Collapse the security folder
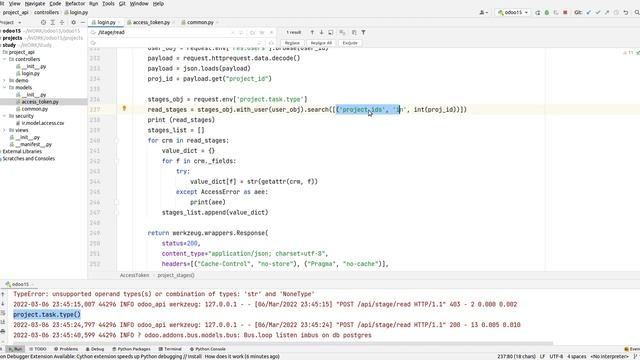Screen dimensions: 640x360 click(x=4, y=116)
